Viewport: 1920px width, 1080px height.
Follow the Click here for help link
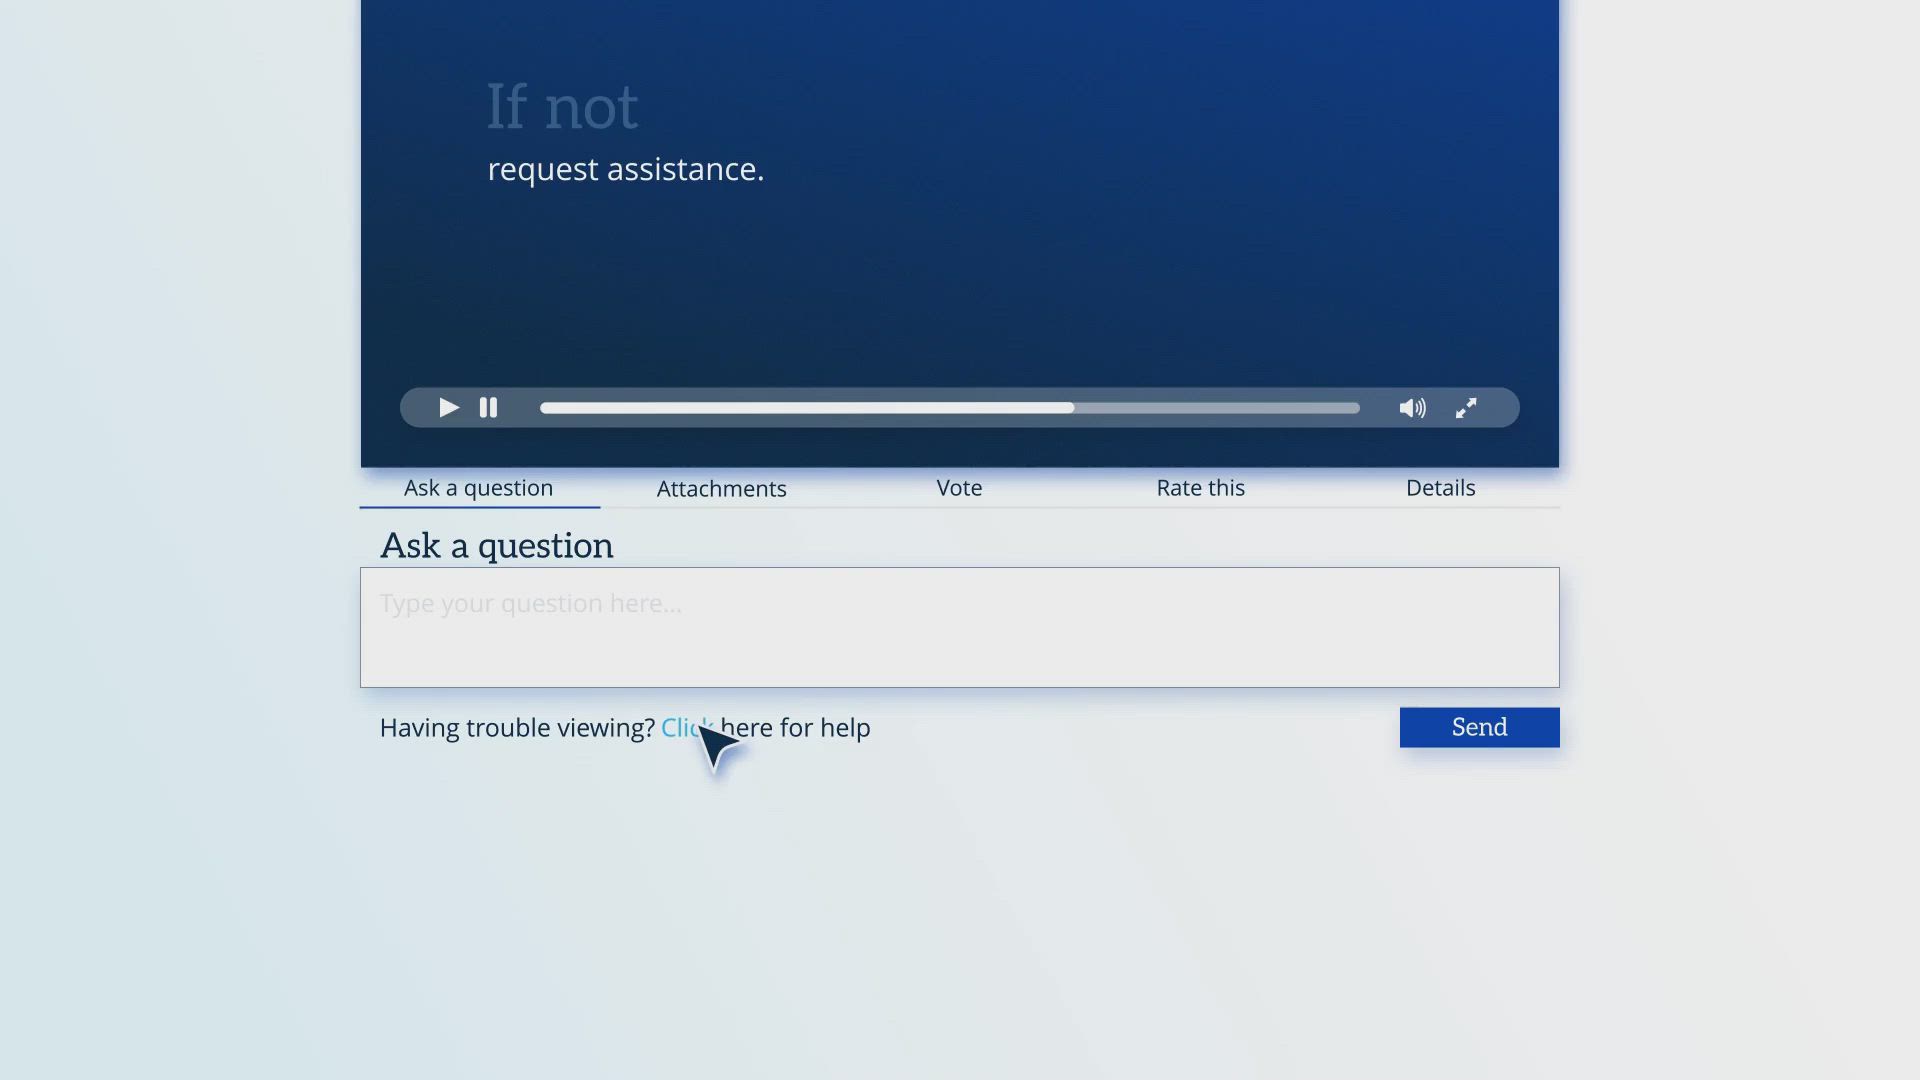pyautogui.click(x=766, y=728)
